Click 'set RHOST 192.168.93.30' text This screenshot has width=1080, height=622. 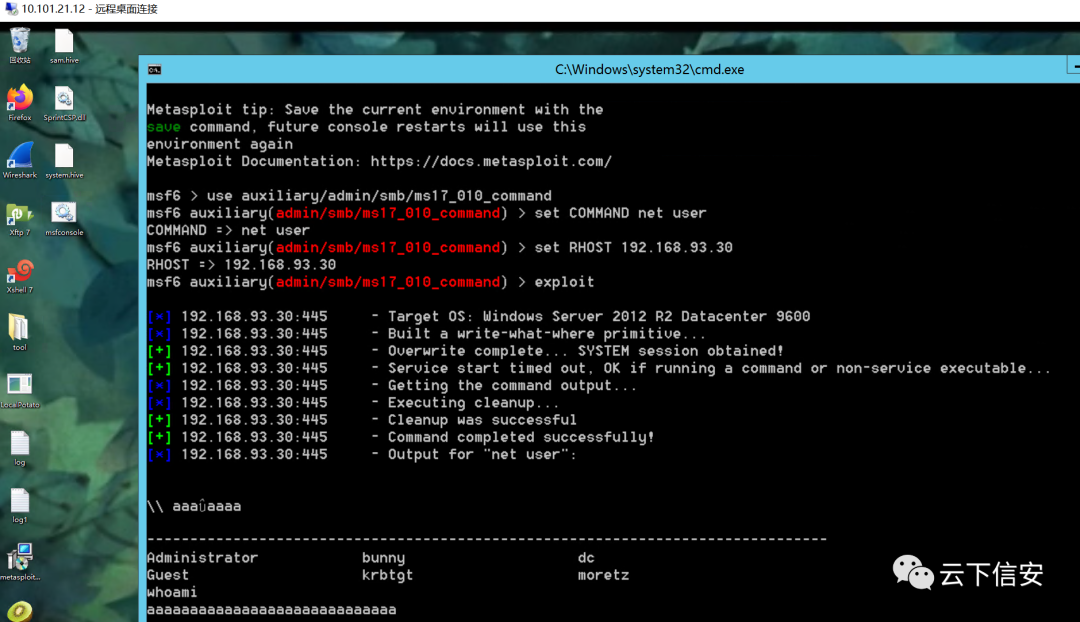click(x=634, y=247)
